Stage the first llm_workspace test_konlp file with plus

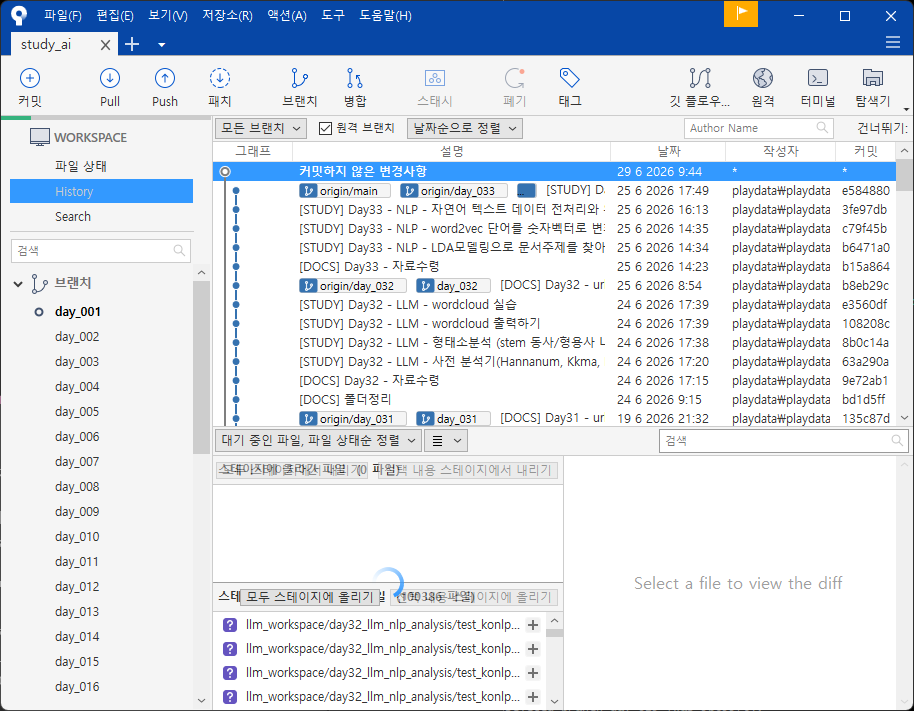click(x=533, y=625)
